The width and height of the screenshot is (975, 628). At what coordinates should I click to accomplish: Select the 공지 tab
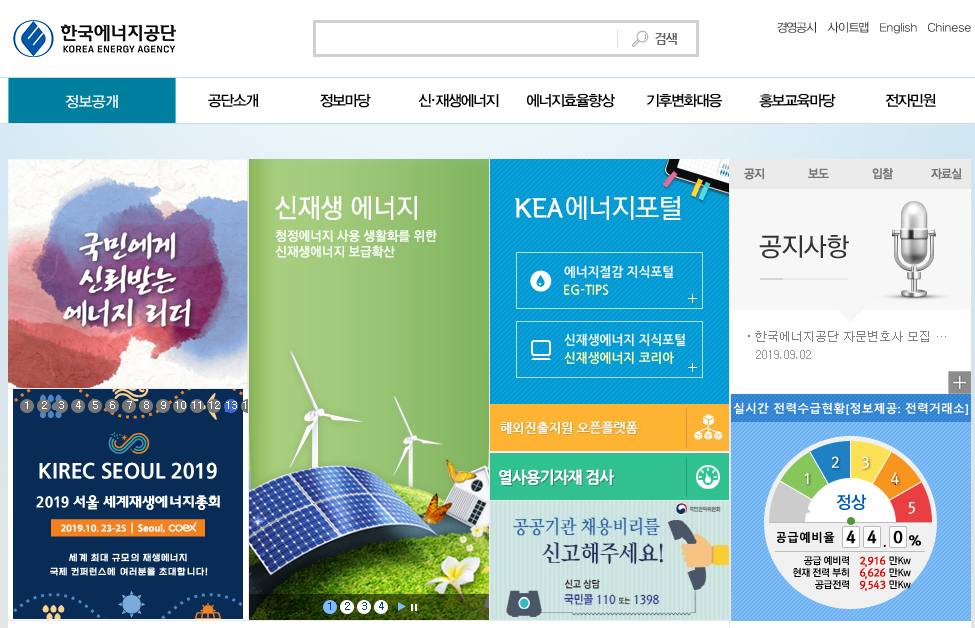[754, 173]
